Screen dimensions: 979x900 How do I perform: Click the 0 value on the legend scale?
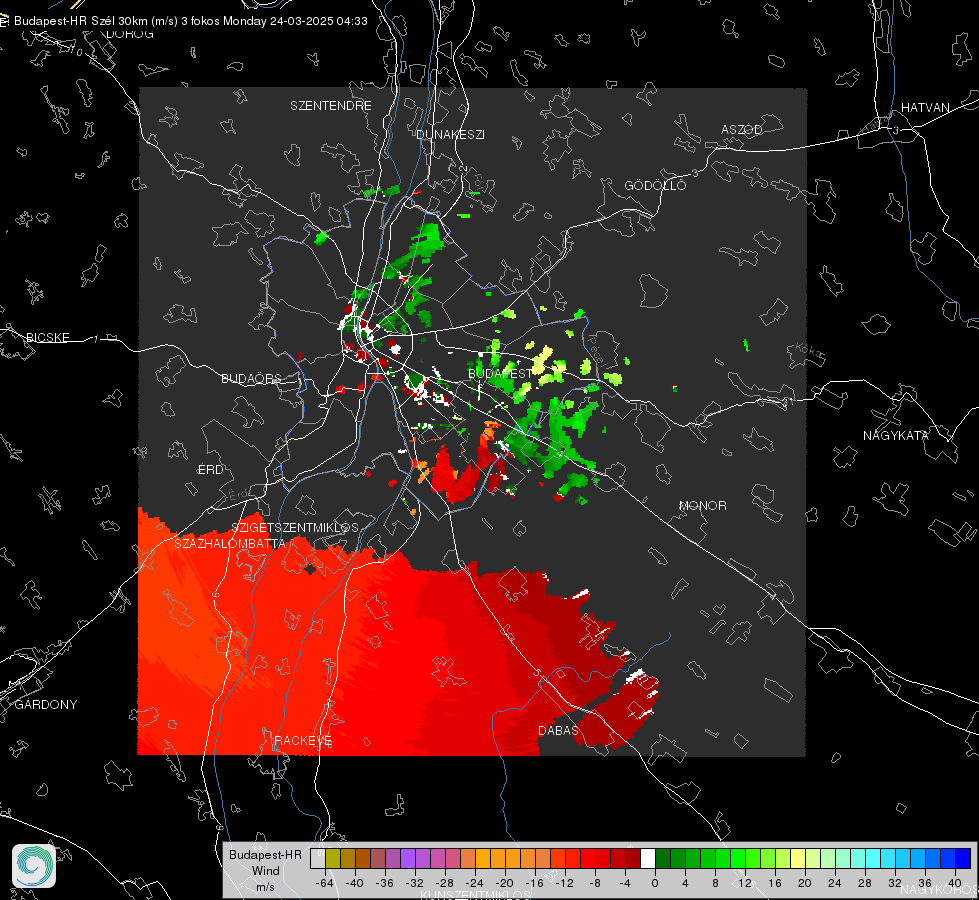(x=654, y=883)
